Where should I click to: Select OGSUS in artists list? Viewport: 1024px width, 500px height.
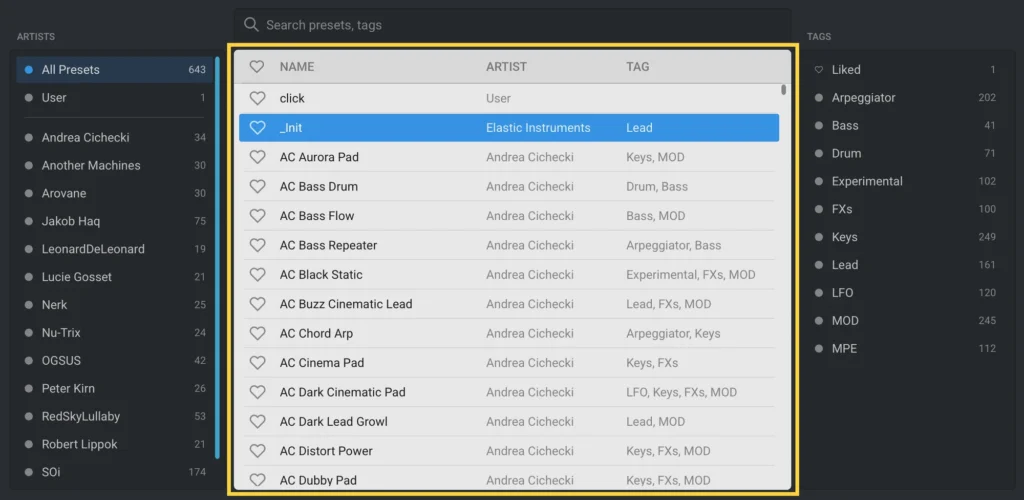pos(114,361)
